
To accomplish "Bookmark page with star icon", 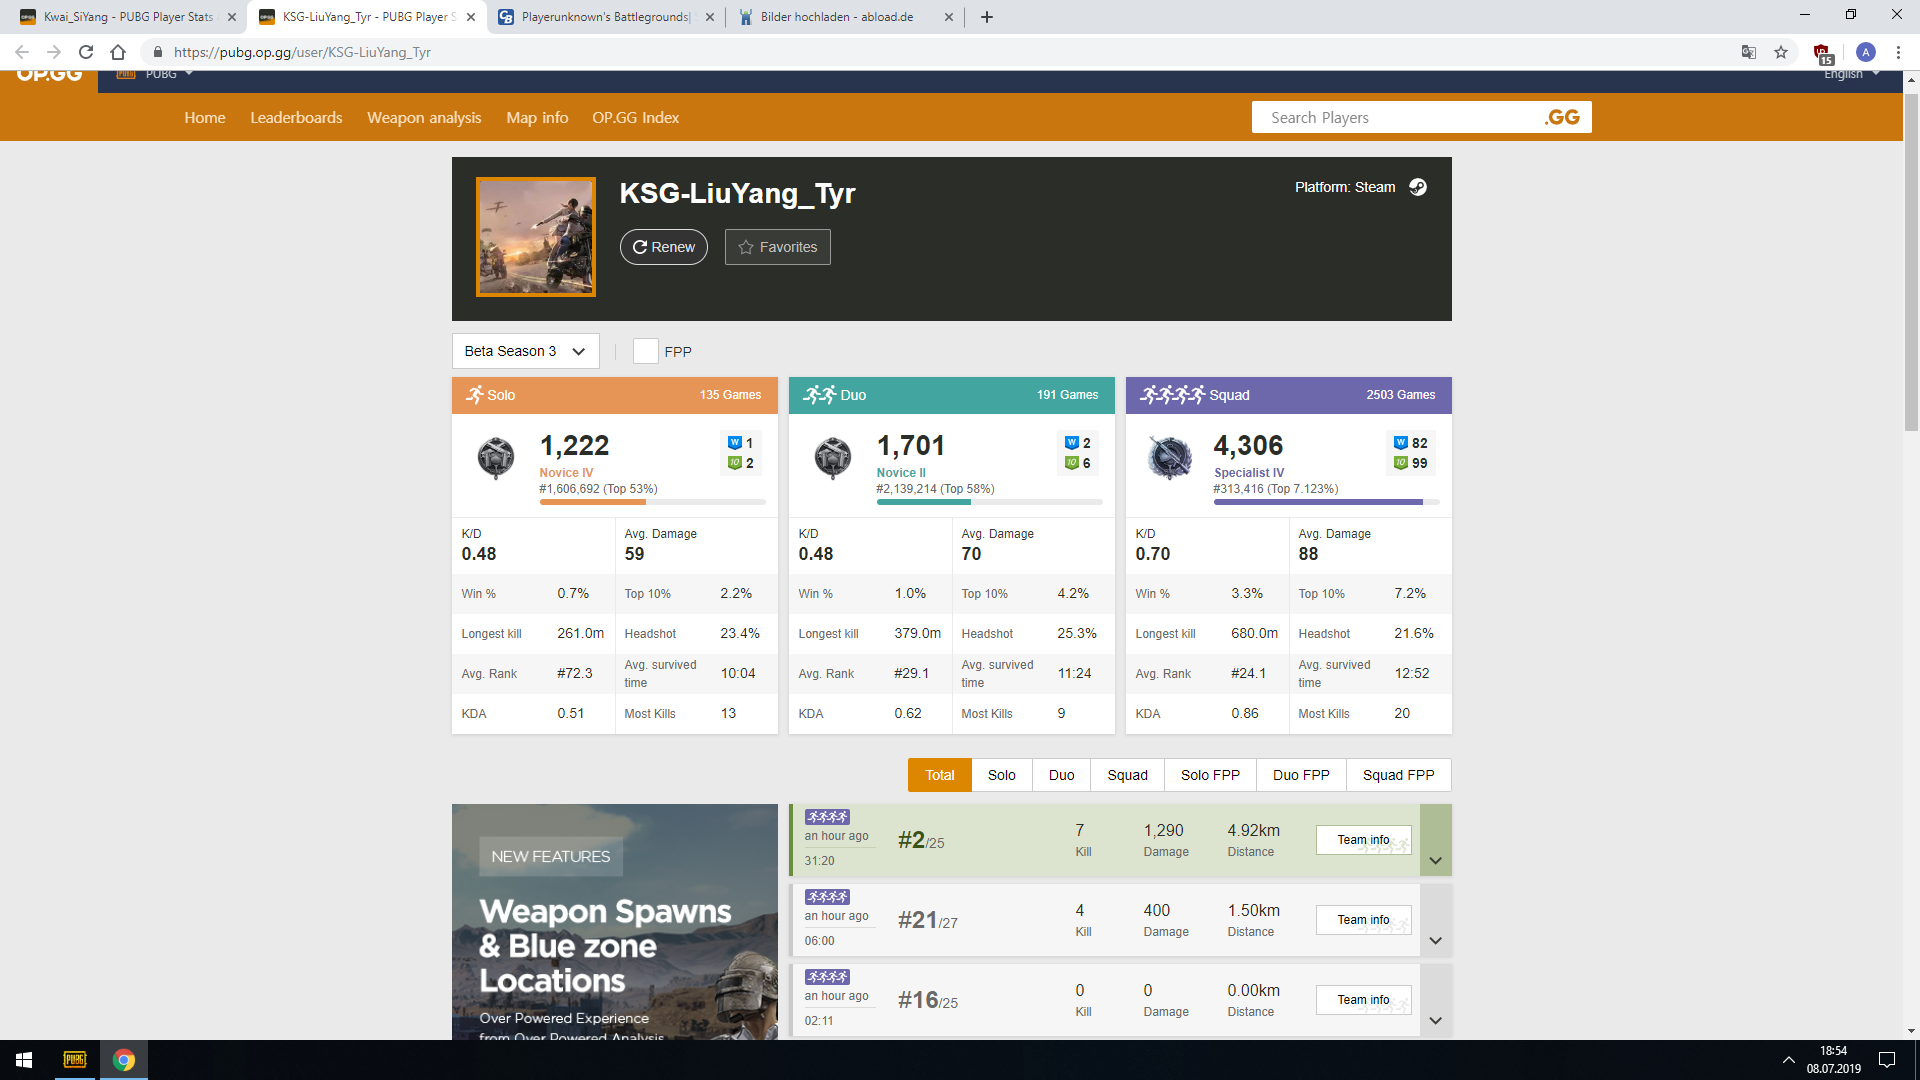I will pyautogui.click(x=1781, y=52).
